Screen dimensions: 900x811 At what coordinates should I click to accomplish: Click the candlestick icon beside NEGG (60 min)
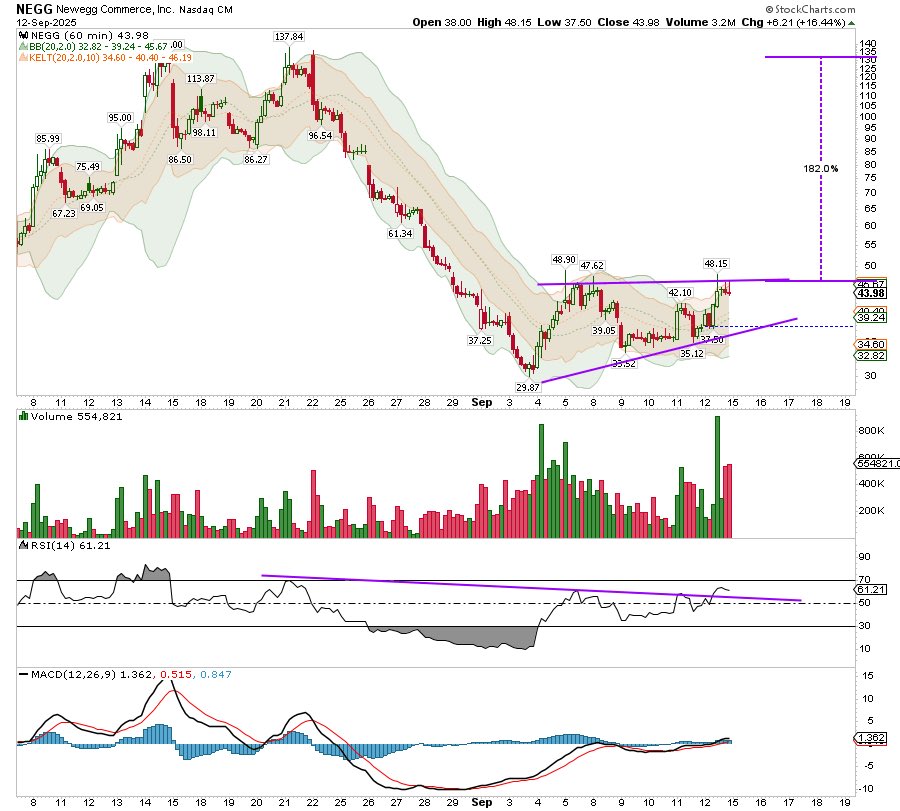click(24, 36)
